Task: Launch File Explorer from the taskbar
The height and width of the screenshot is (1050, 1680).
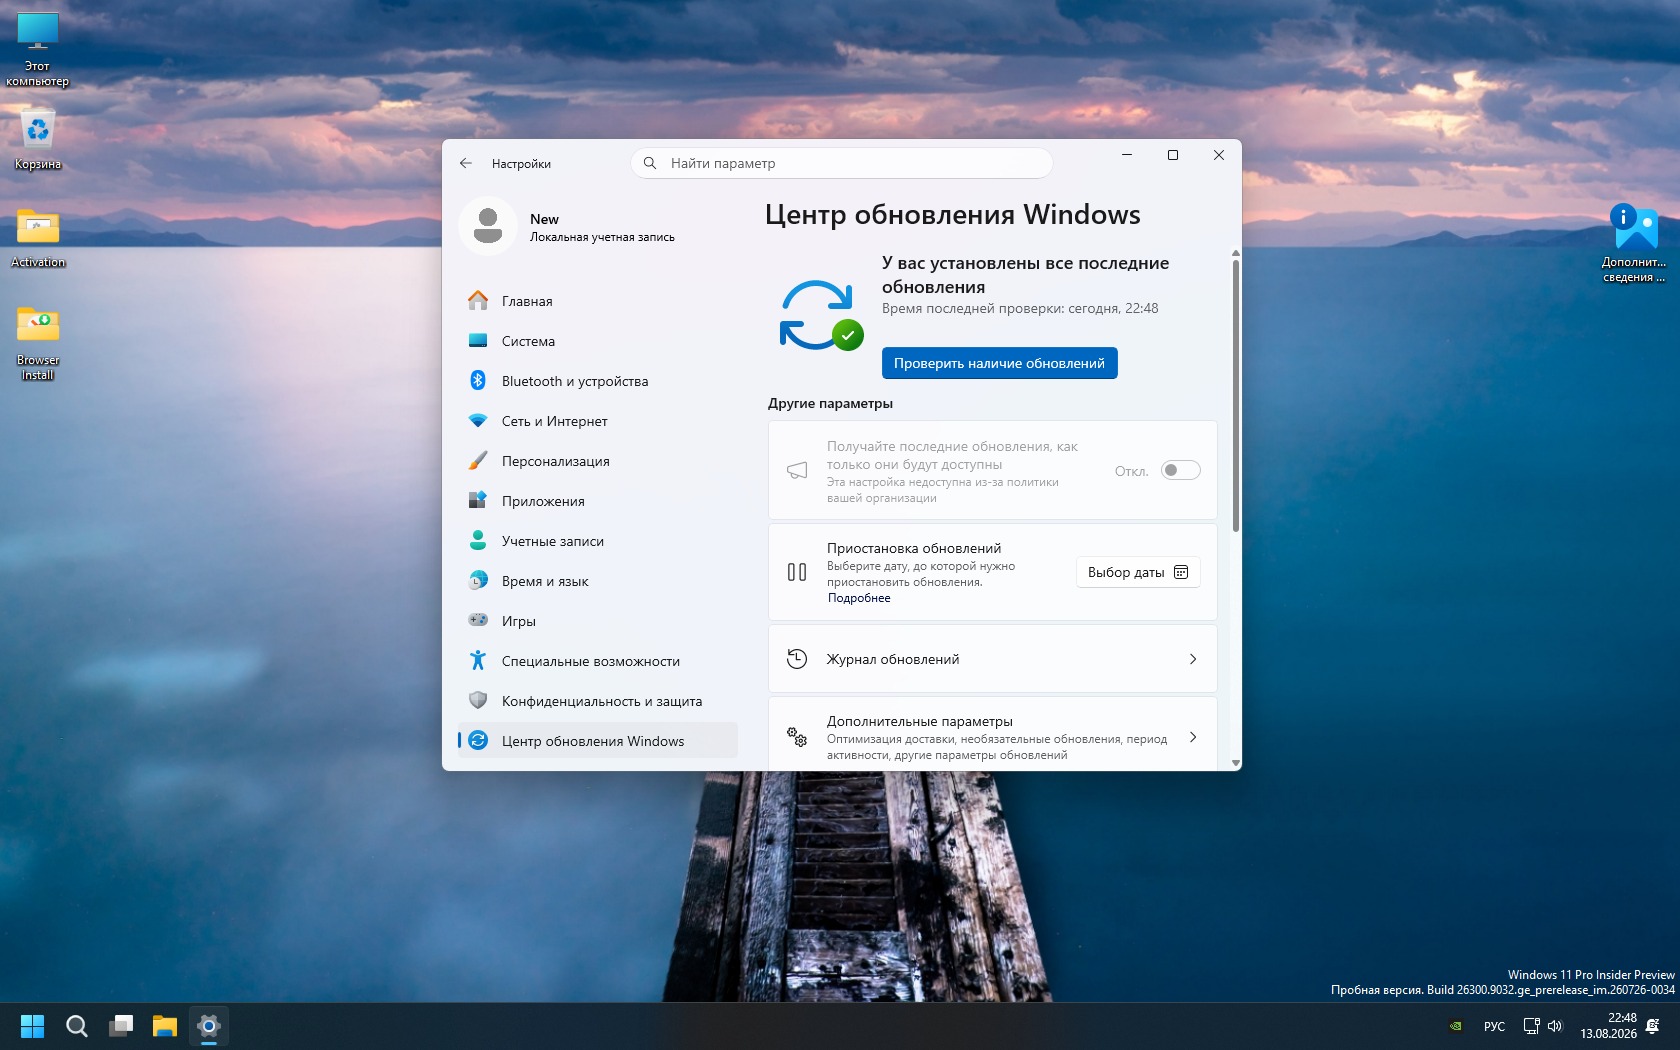Action: [x=165, y=1026]
